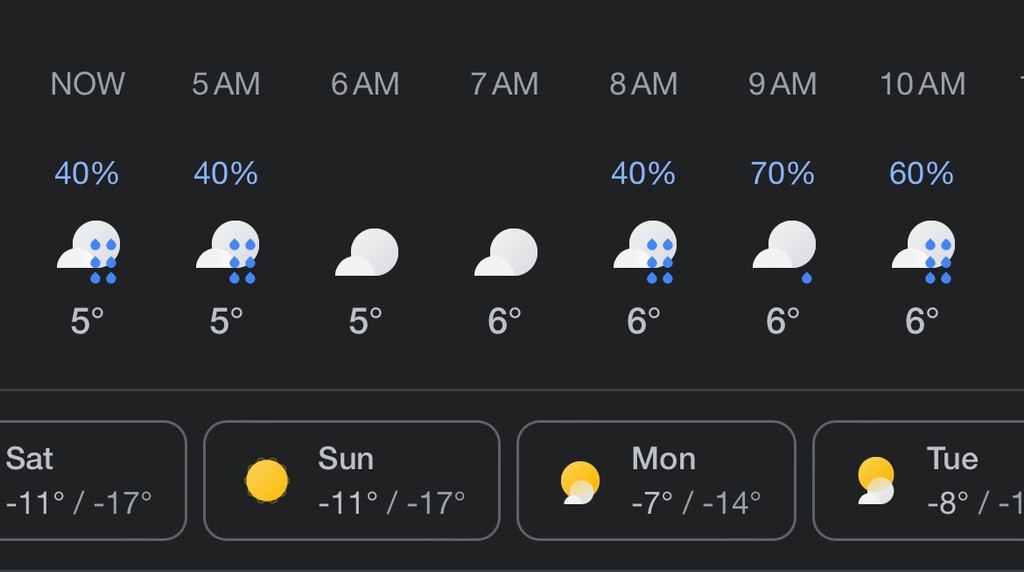Click the 10 AM rain icon

(922, 251)
